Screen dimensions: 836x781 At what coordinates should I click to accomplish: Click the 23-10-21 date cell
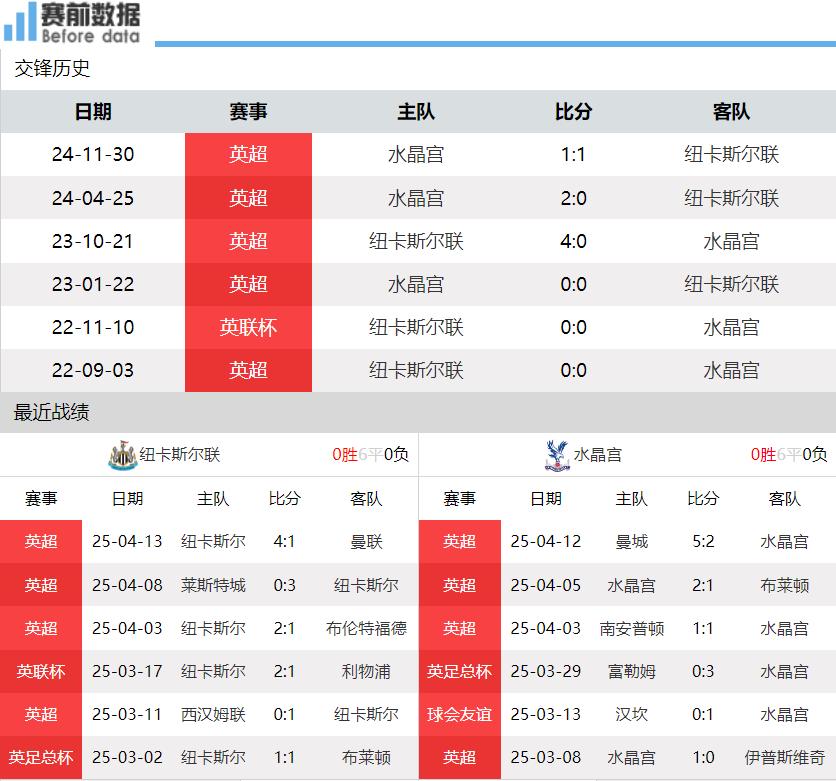point(93,241)
